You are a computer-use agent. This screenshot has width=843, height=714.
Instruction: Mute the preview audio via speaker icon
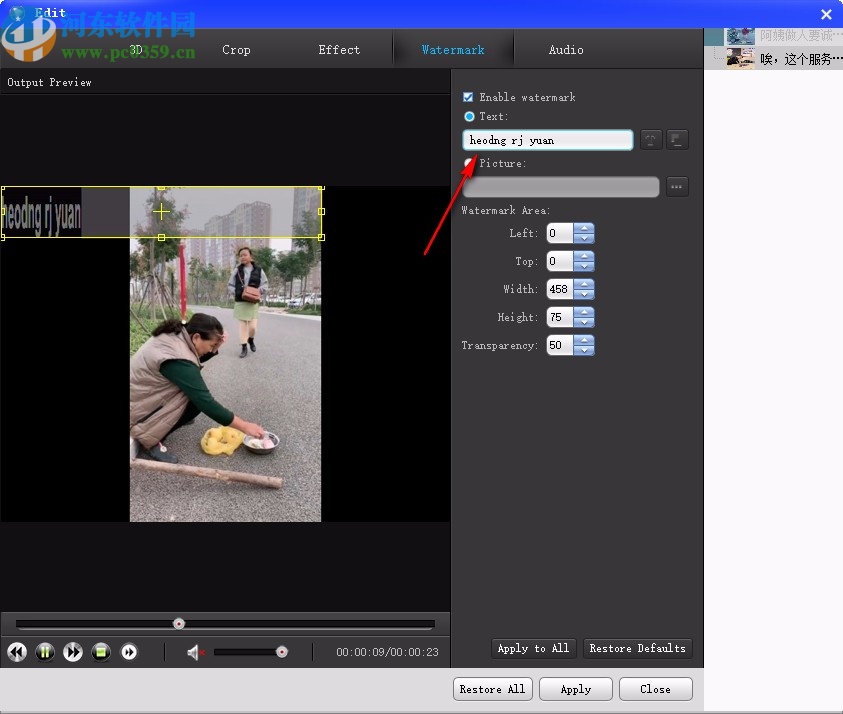[x=193, y=652]
